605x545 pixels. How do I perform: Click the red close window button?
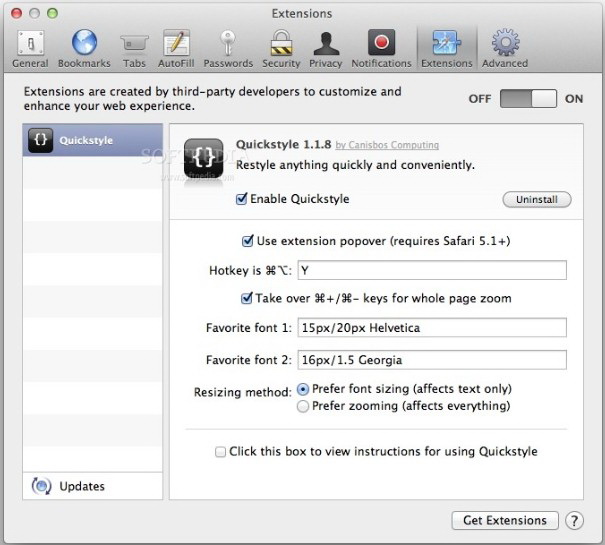pyautogui.click(x=17, y=14)
